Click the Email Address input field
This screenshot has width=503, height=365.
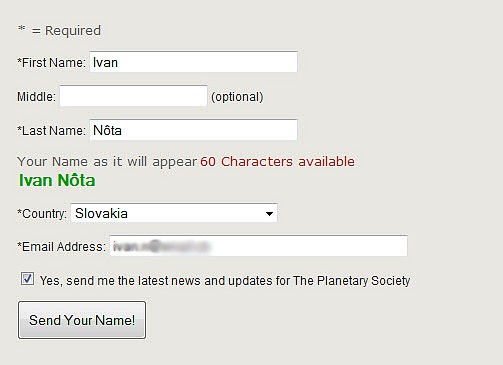pos(259,246)
